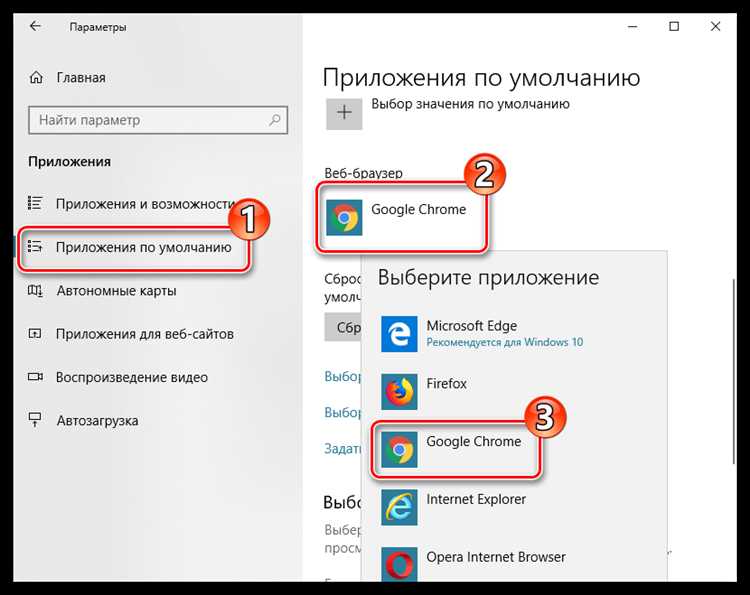Close the Параметры window
The image size is (750, 595).
[x=715, y=26]
